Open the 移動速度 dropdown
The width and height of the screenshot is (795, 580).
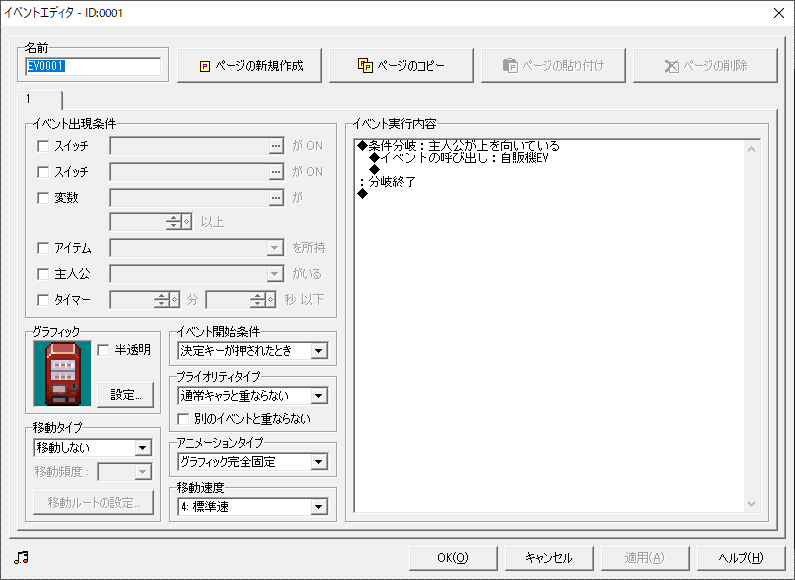click(x=318, y=507)
